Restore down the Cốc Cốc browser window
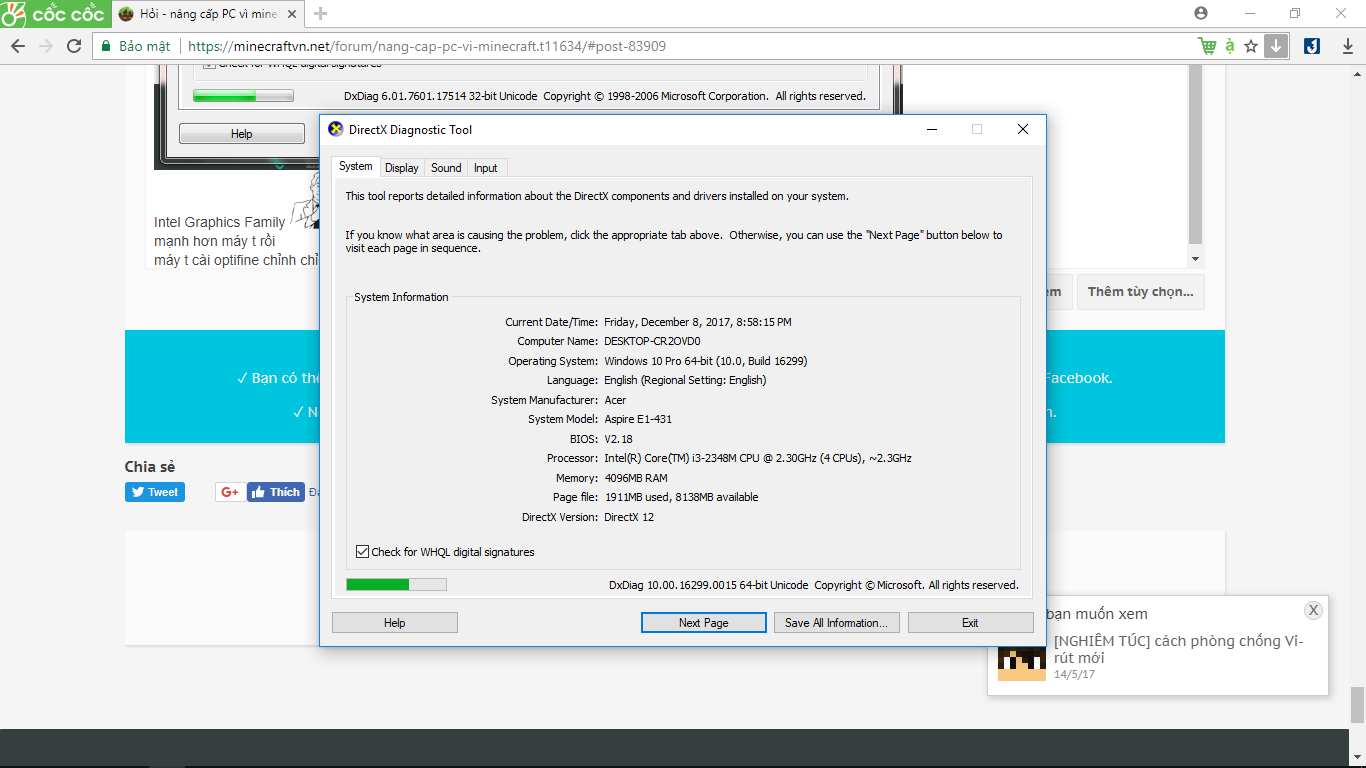Image resolution: width=1366 pixels, height=768 pixels. pos(1295,13)
